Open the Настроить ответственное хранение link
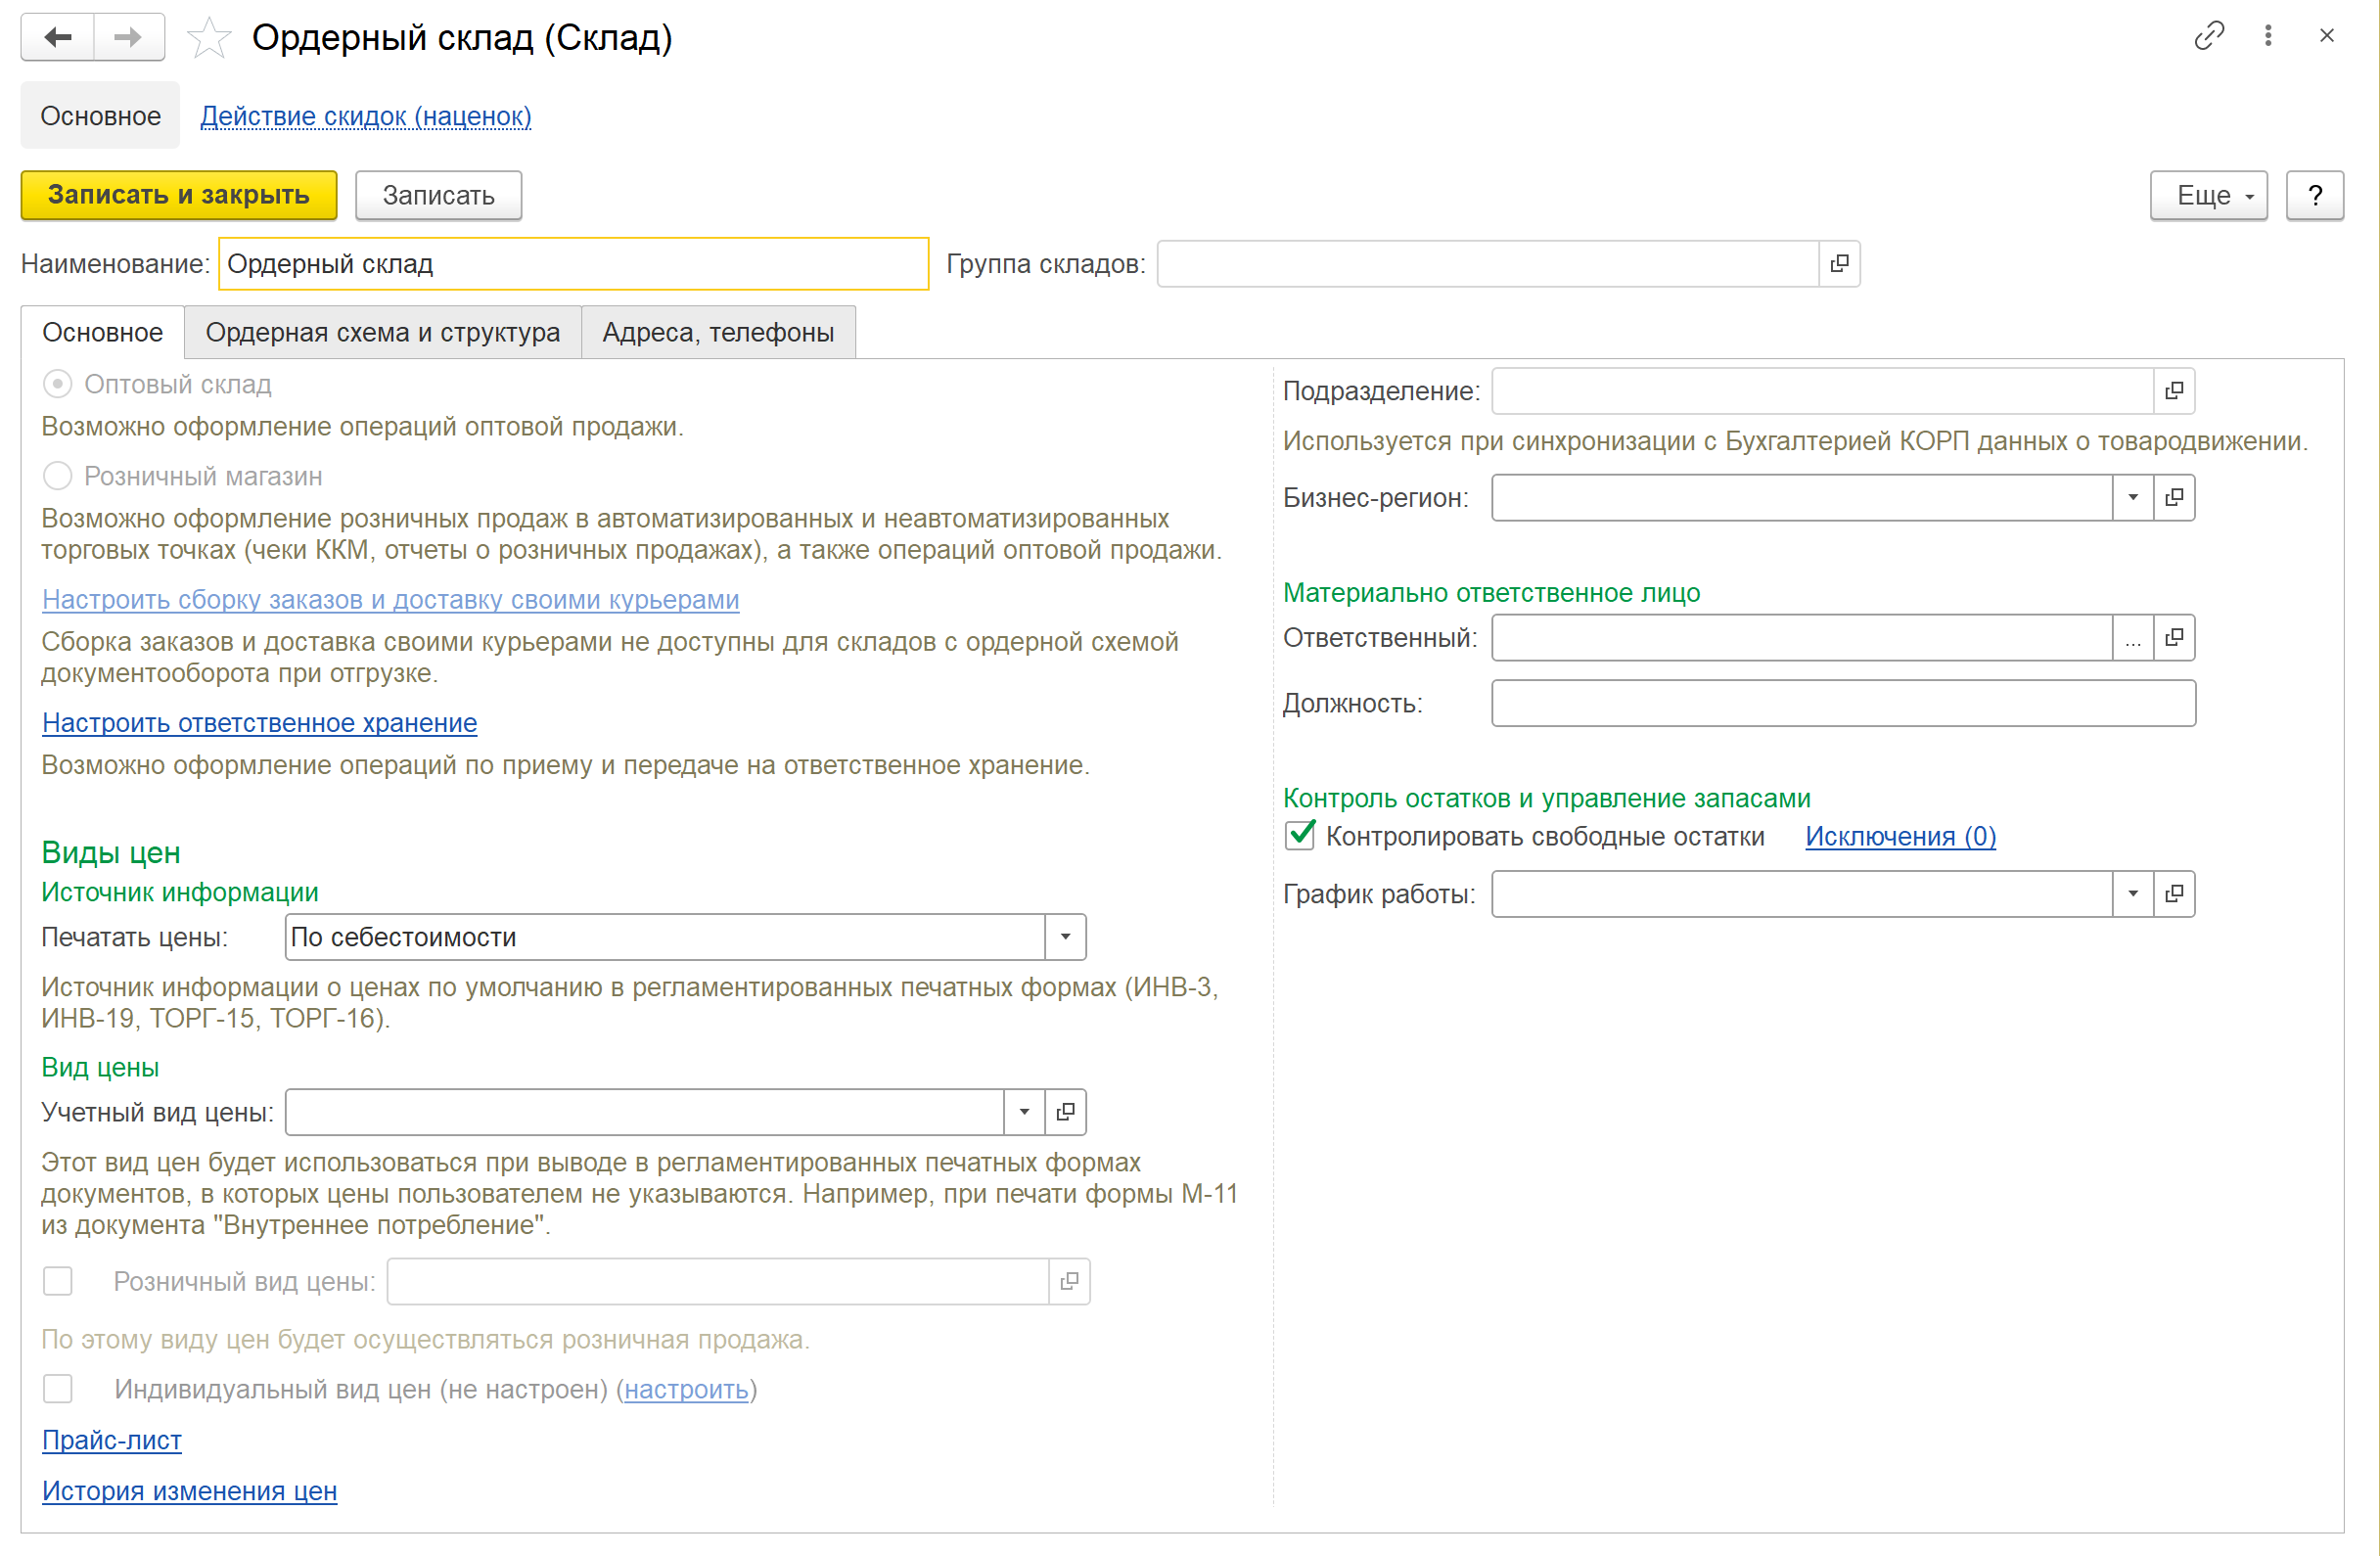 [x=259, y=723]
